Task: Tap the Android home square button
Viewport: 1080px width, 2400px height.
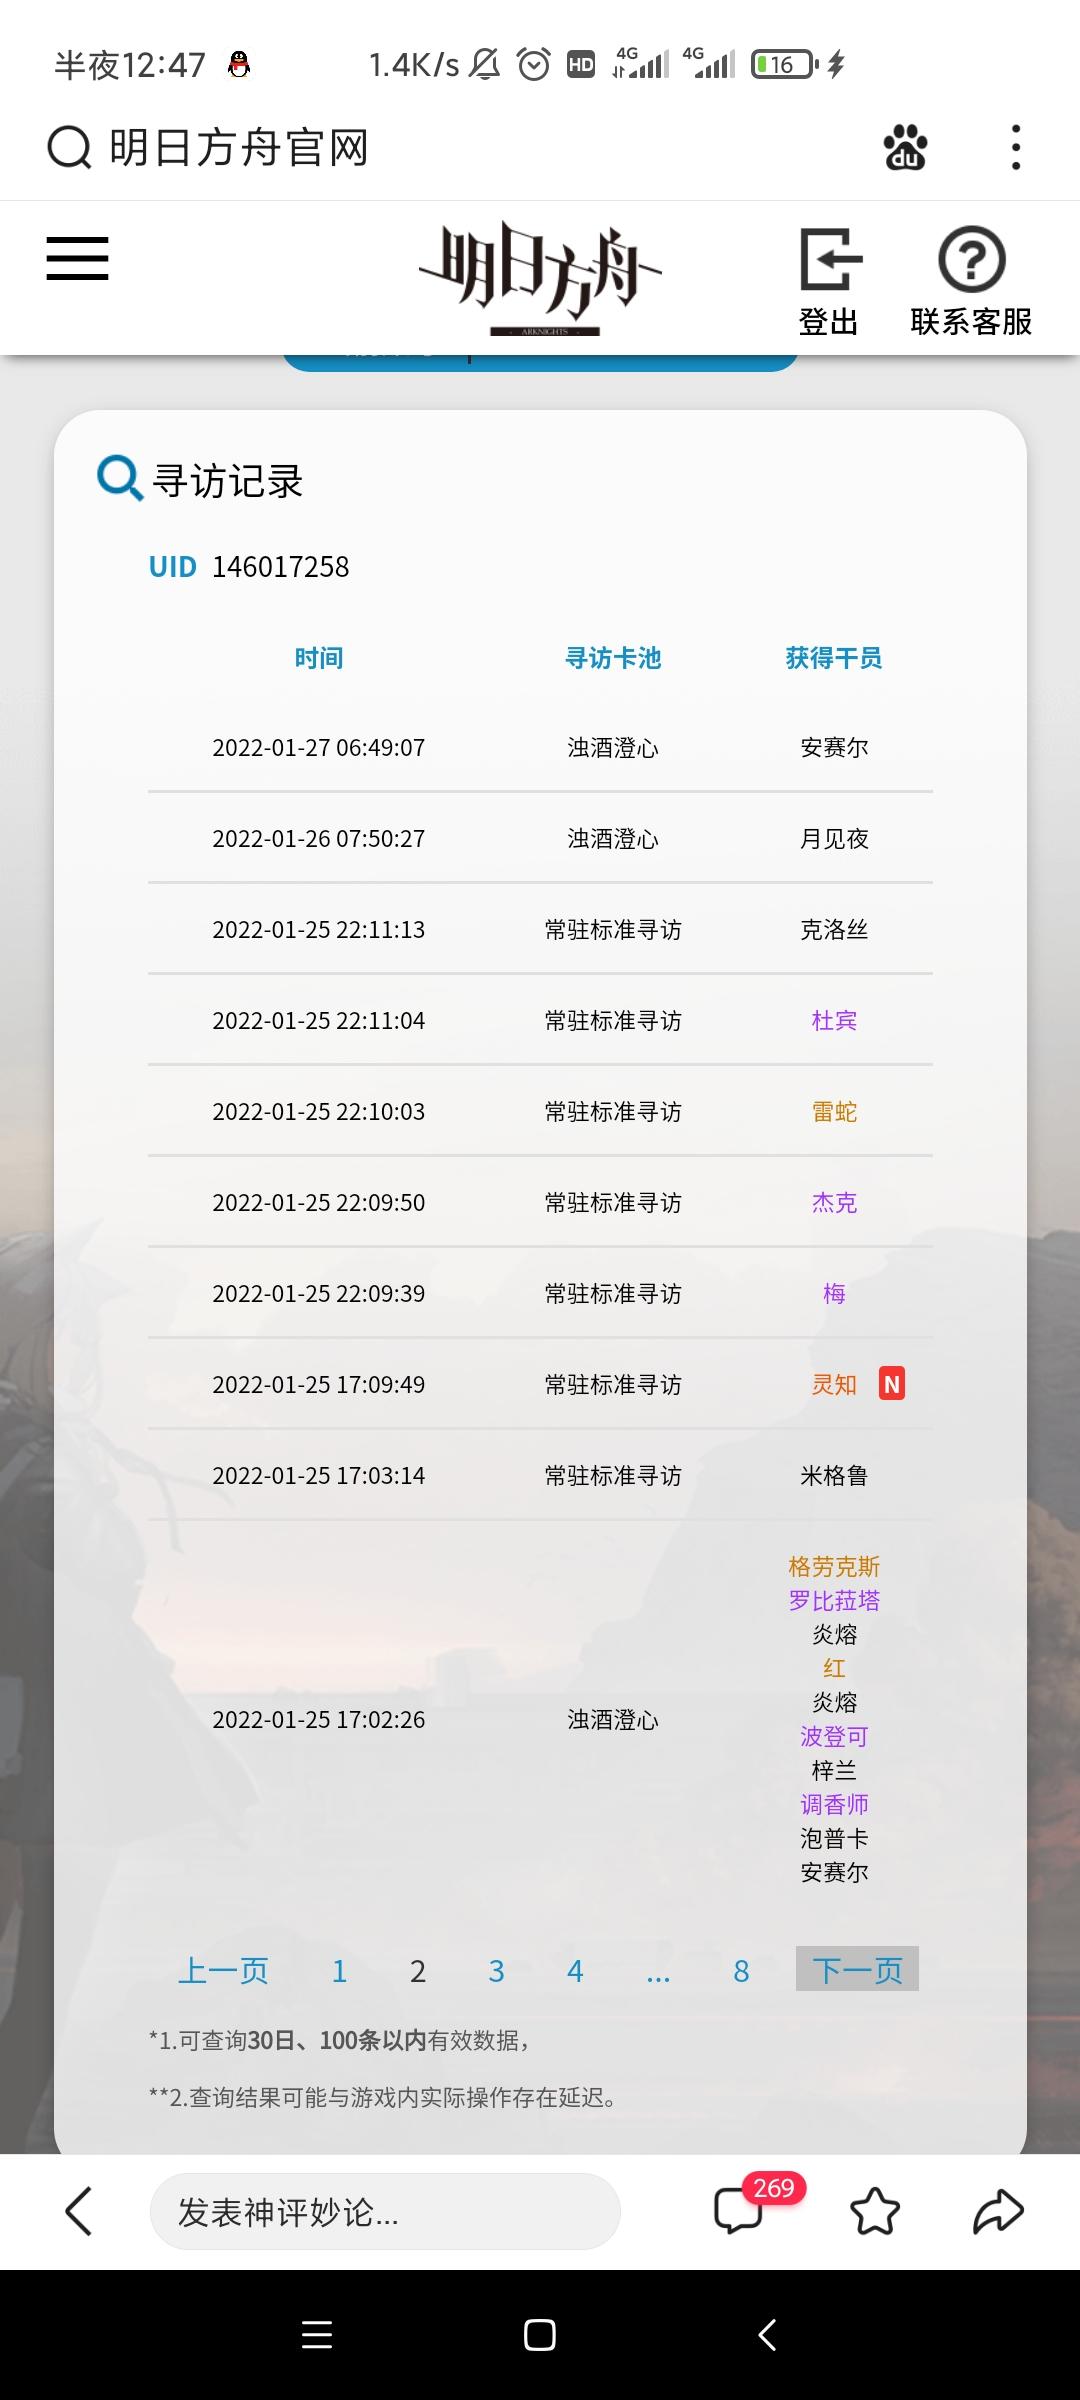Action: tap(540, 2334)
